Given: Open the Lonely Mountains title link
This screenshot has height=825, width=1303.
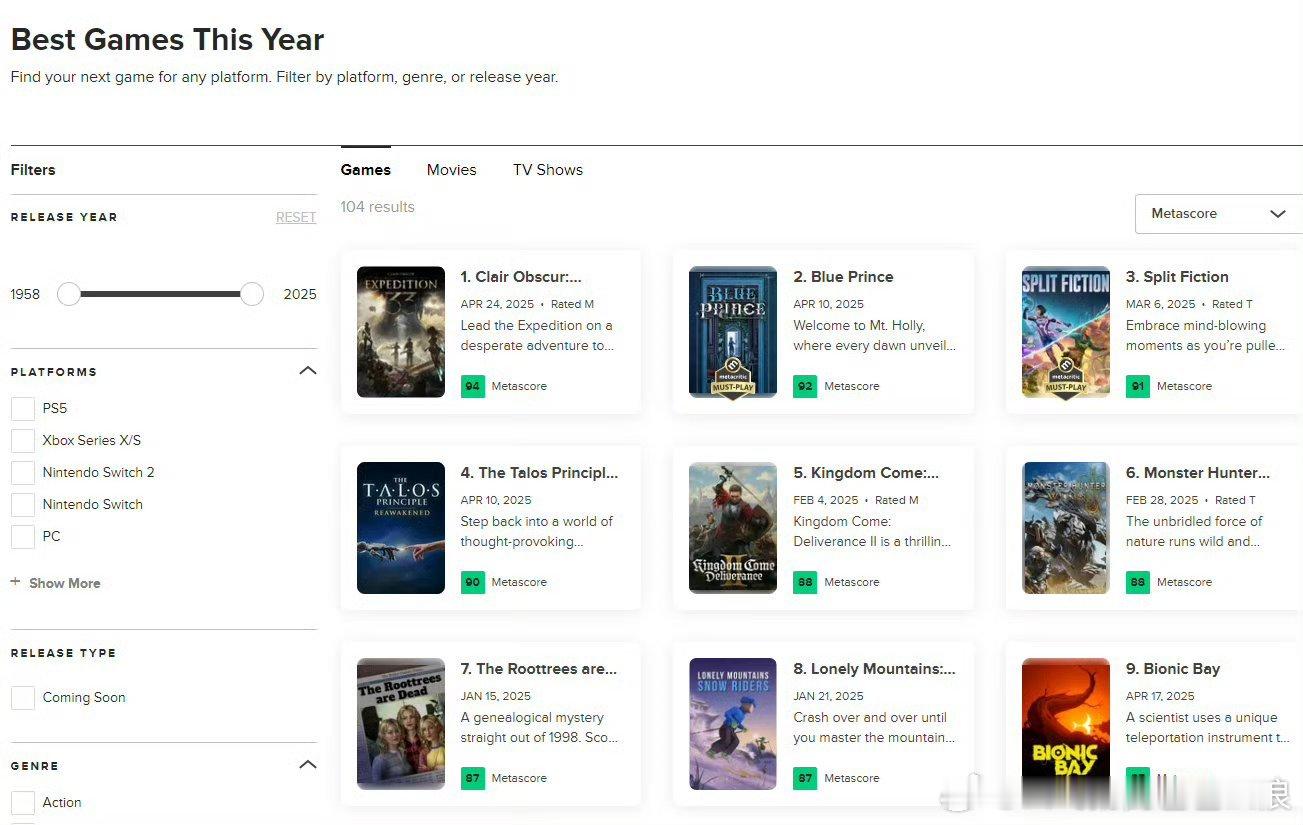Looking at the screenshot, I should point(875,669).
